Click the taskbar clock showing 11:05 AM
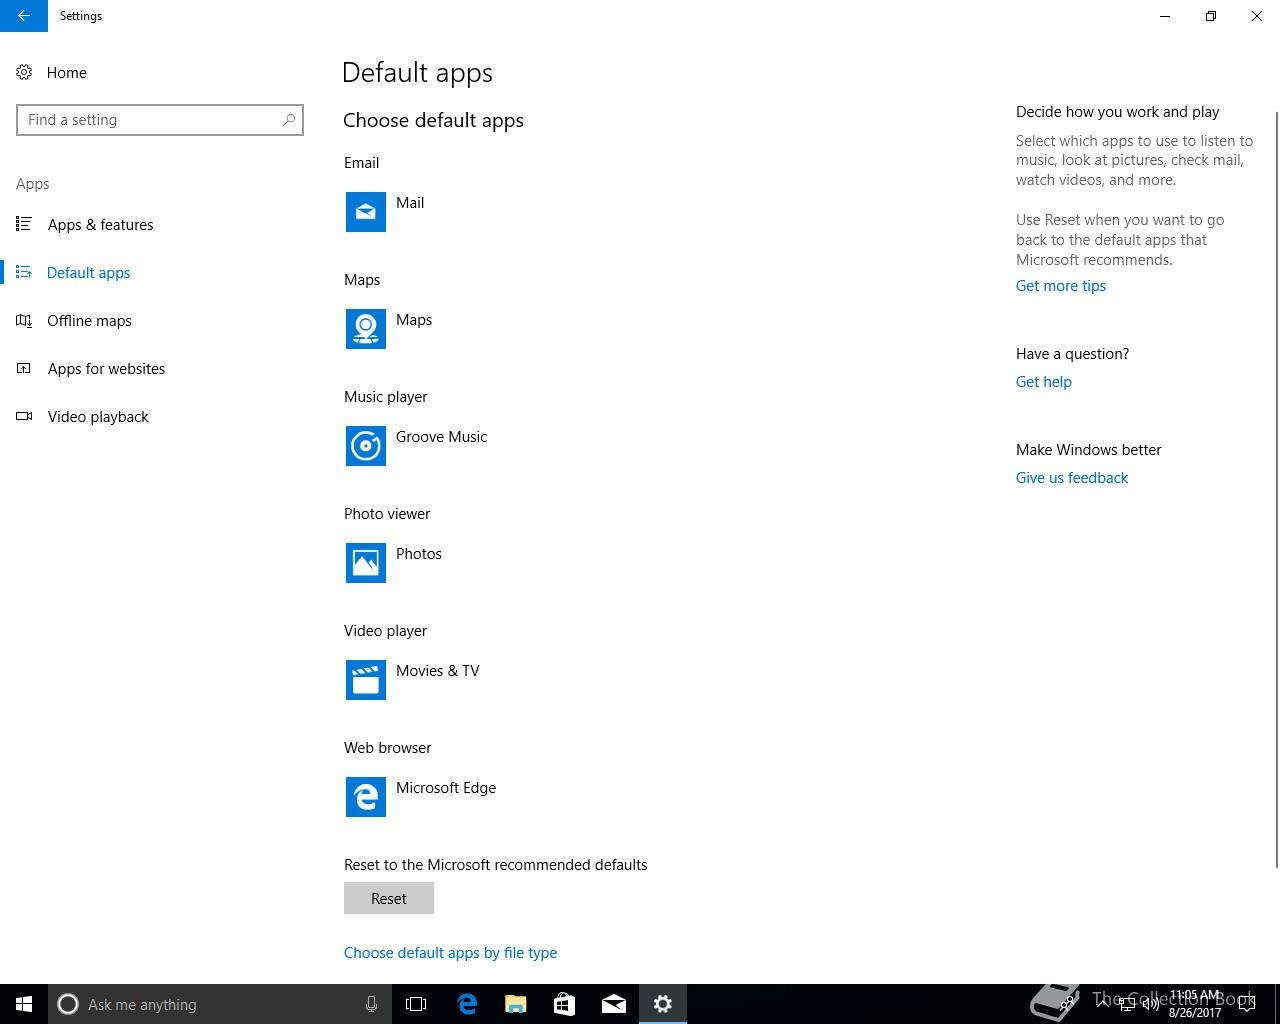The height and width of the screenshot is (1024, 1280). [x=1195, y=1004]
